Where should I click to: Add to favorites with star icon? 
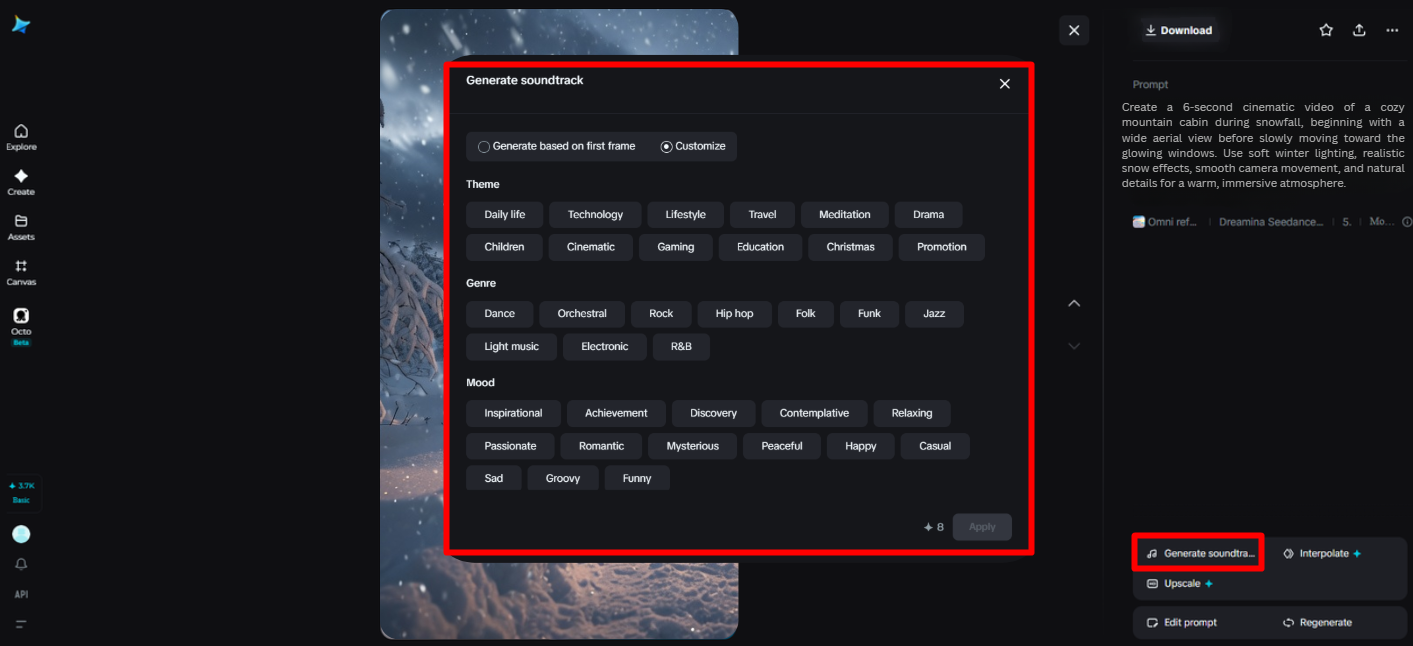click(1326, 30)
